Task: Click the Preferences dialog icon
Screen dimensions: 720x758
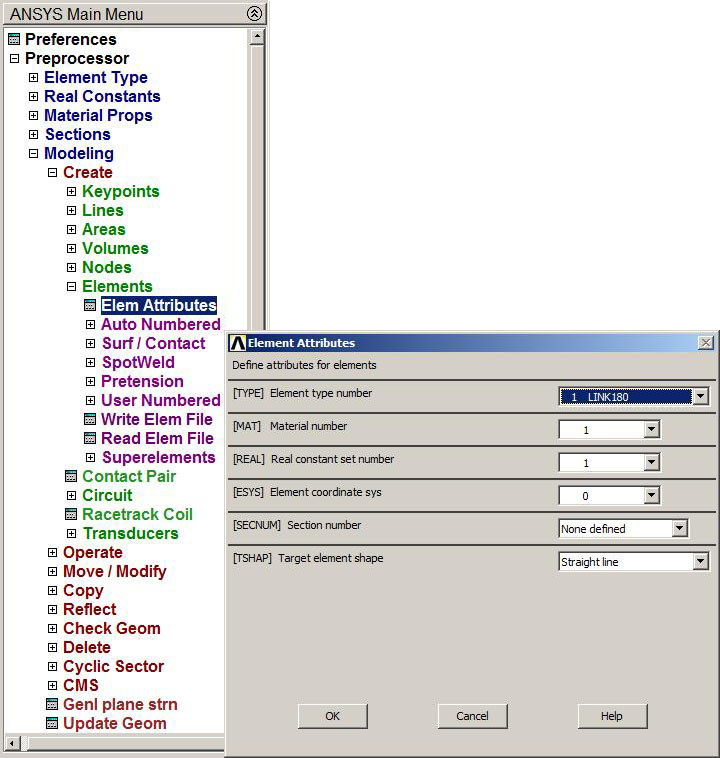Action: click(x=14, y=40)
